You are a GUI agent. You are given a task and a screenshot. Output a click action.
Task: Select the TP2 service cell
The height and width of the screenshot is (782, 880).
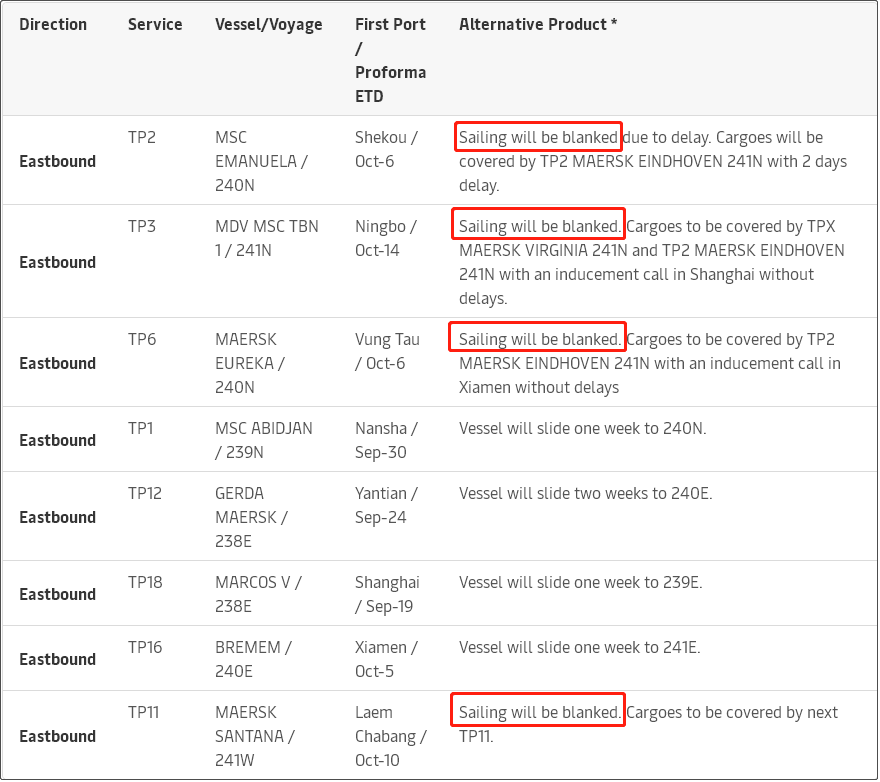pyautogui.click(x=142, y=137)
